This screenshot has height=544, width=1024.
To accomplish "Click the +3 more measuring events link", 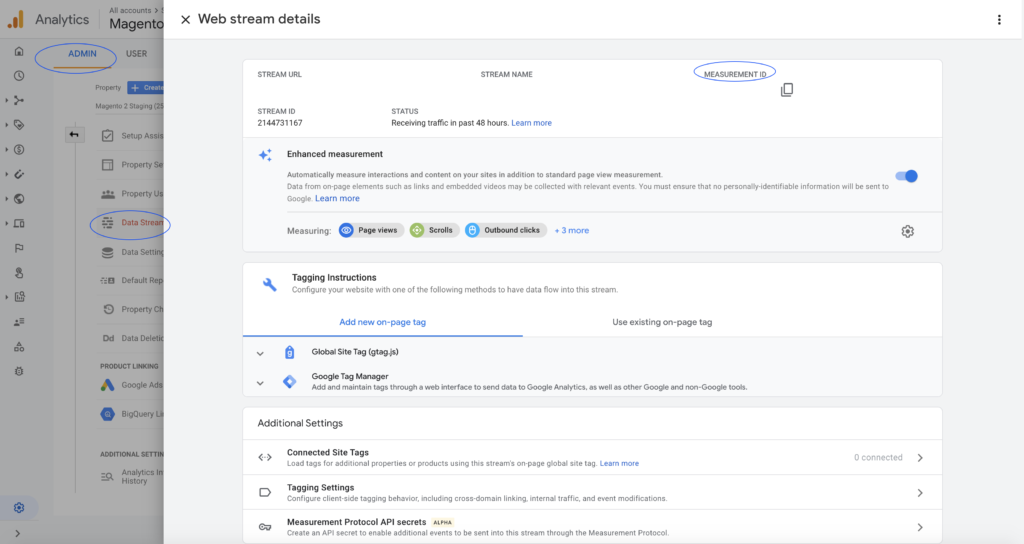I will tap(572, 231).
